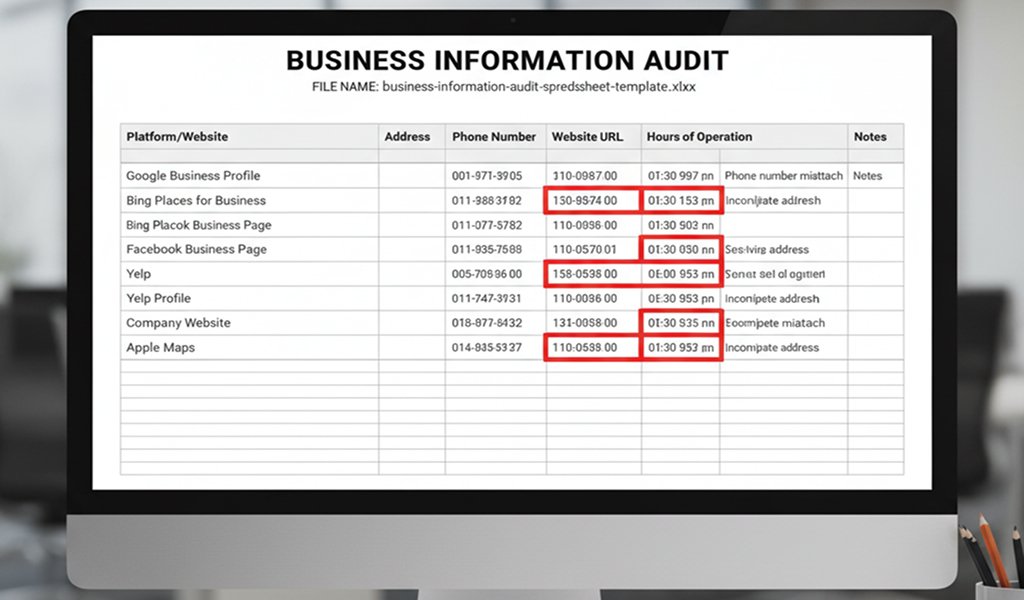The image size is (1024, 600).
Task: Click the FILE NAME text under the title
Action: [504, 87]
